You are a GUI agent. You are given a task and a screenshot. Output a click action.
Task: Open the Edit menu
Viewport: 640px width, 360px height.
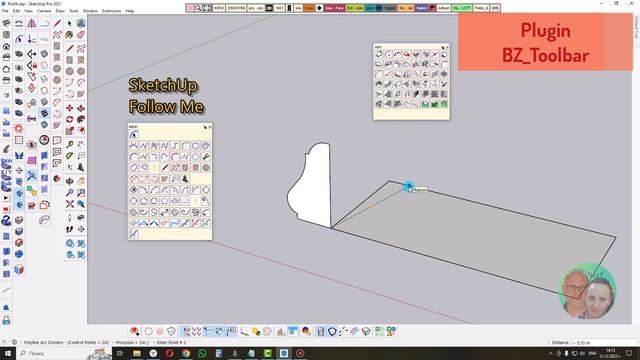coord(16,11)
